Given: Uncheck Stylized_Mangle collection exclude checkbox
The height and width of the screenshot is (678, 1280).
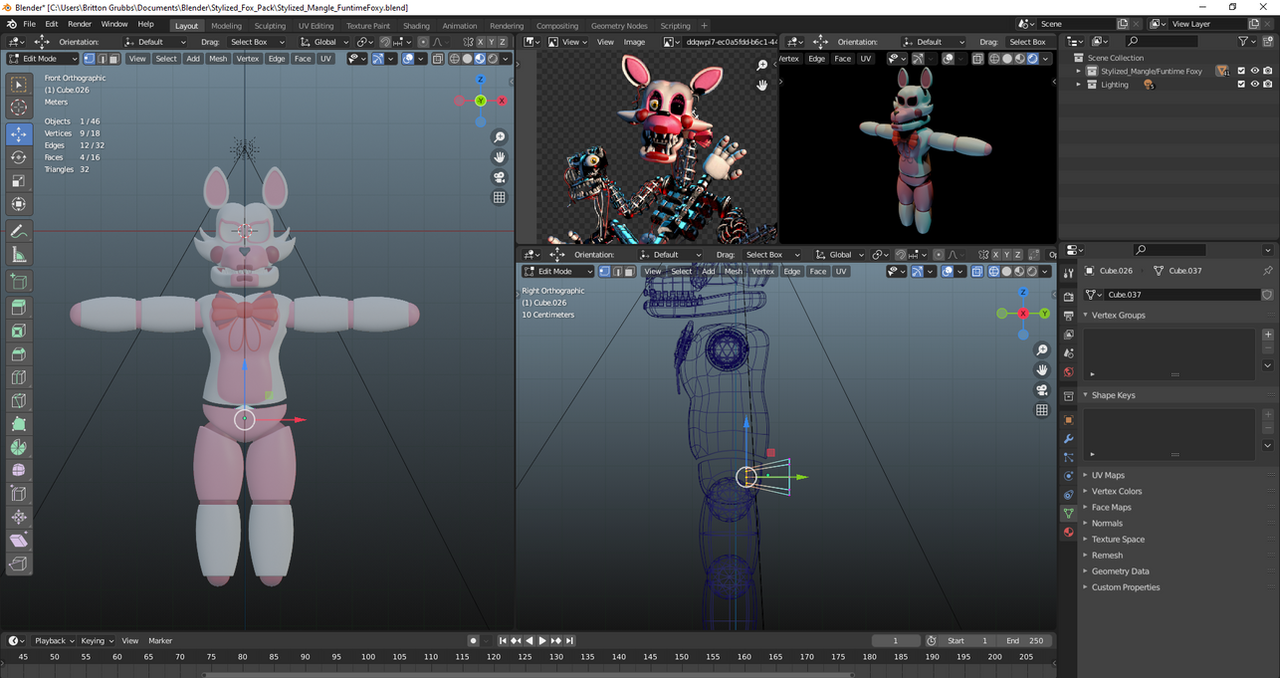Looking at the screenshot, I should pos(1241,71).
